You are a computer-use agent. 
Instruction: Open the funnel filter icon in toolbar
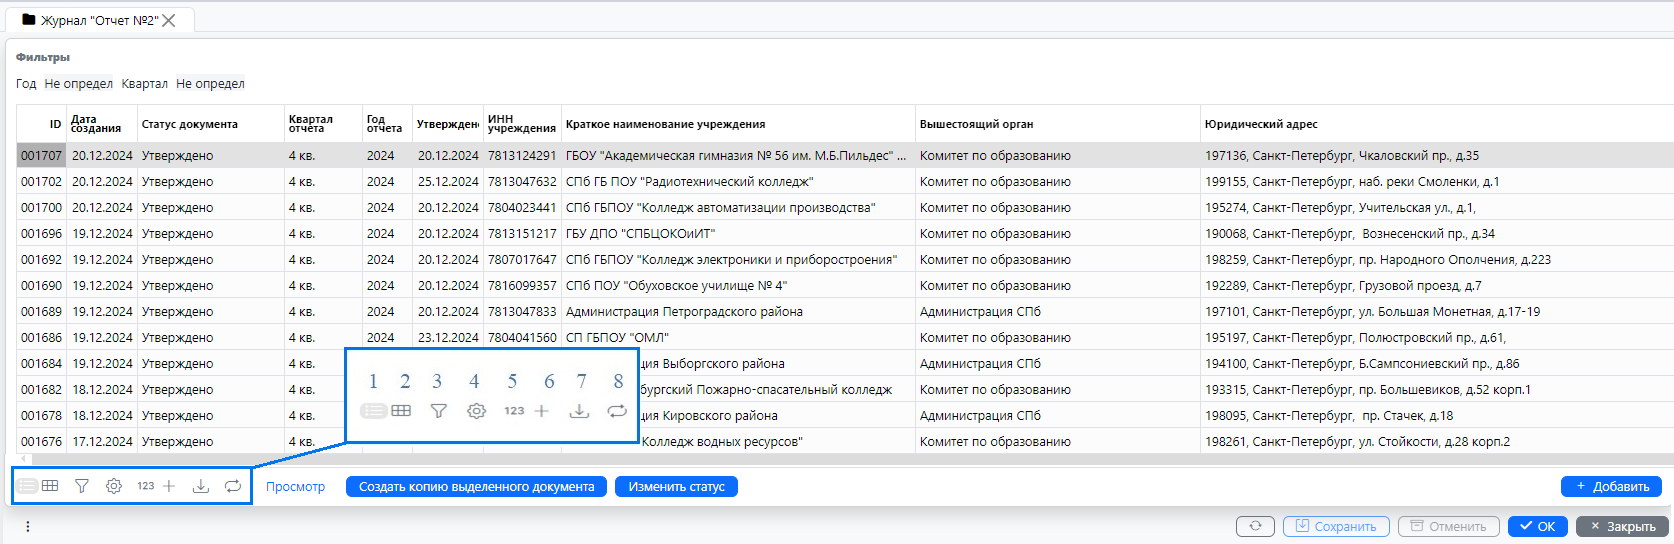pos(82,486)
